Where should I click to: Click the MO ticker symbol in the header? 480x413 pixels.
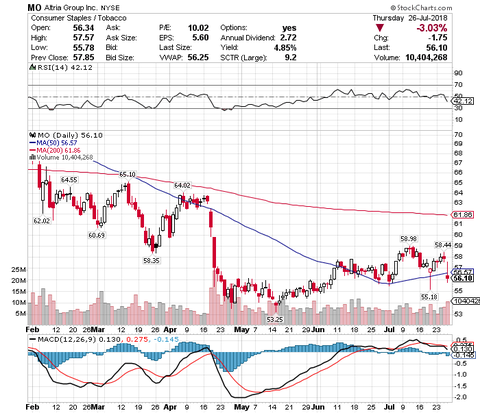coord(34,7)
